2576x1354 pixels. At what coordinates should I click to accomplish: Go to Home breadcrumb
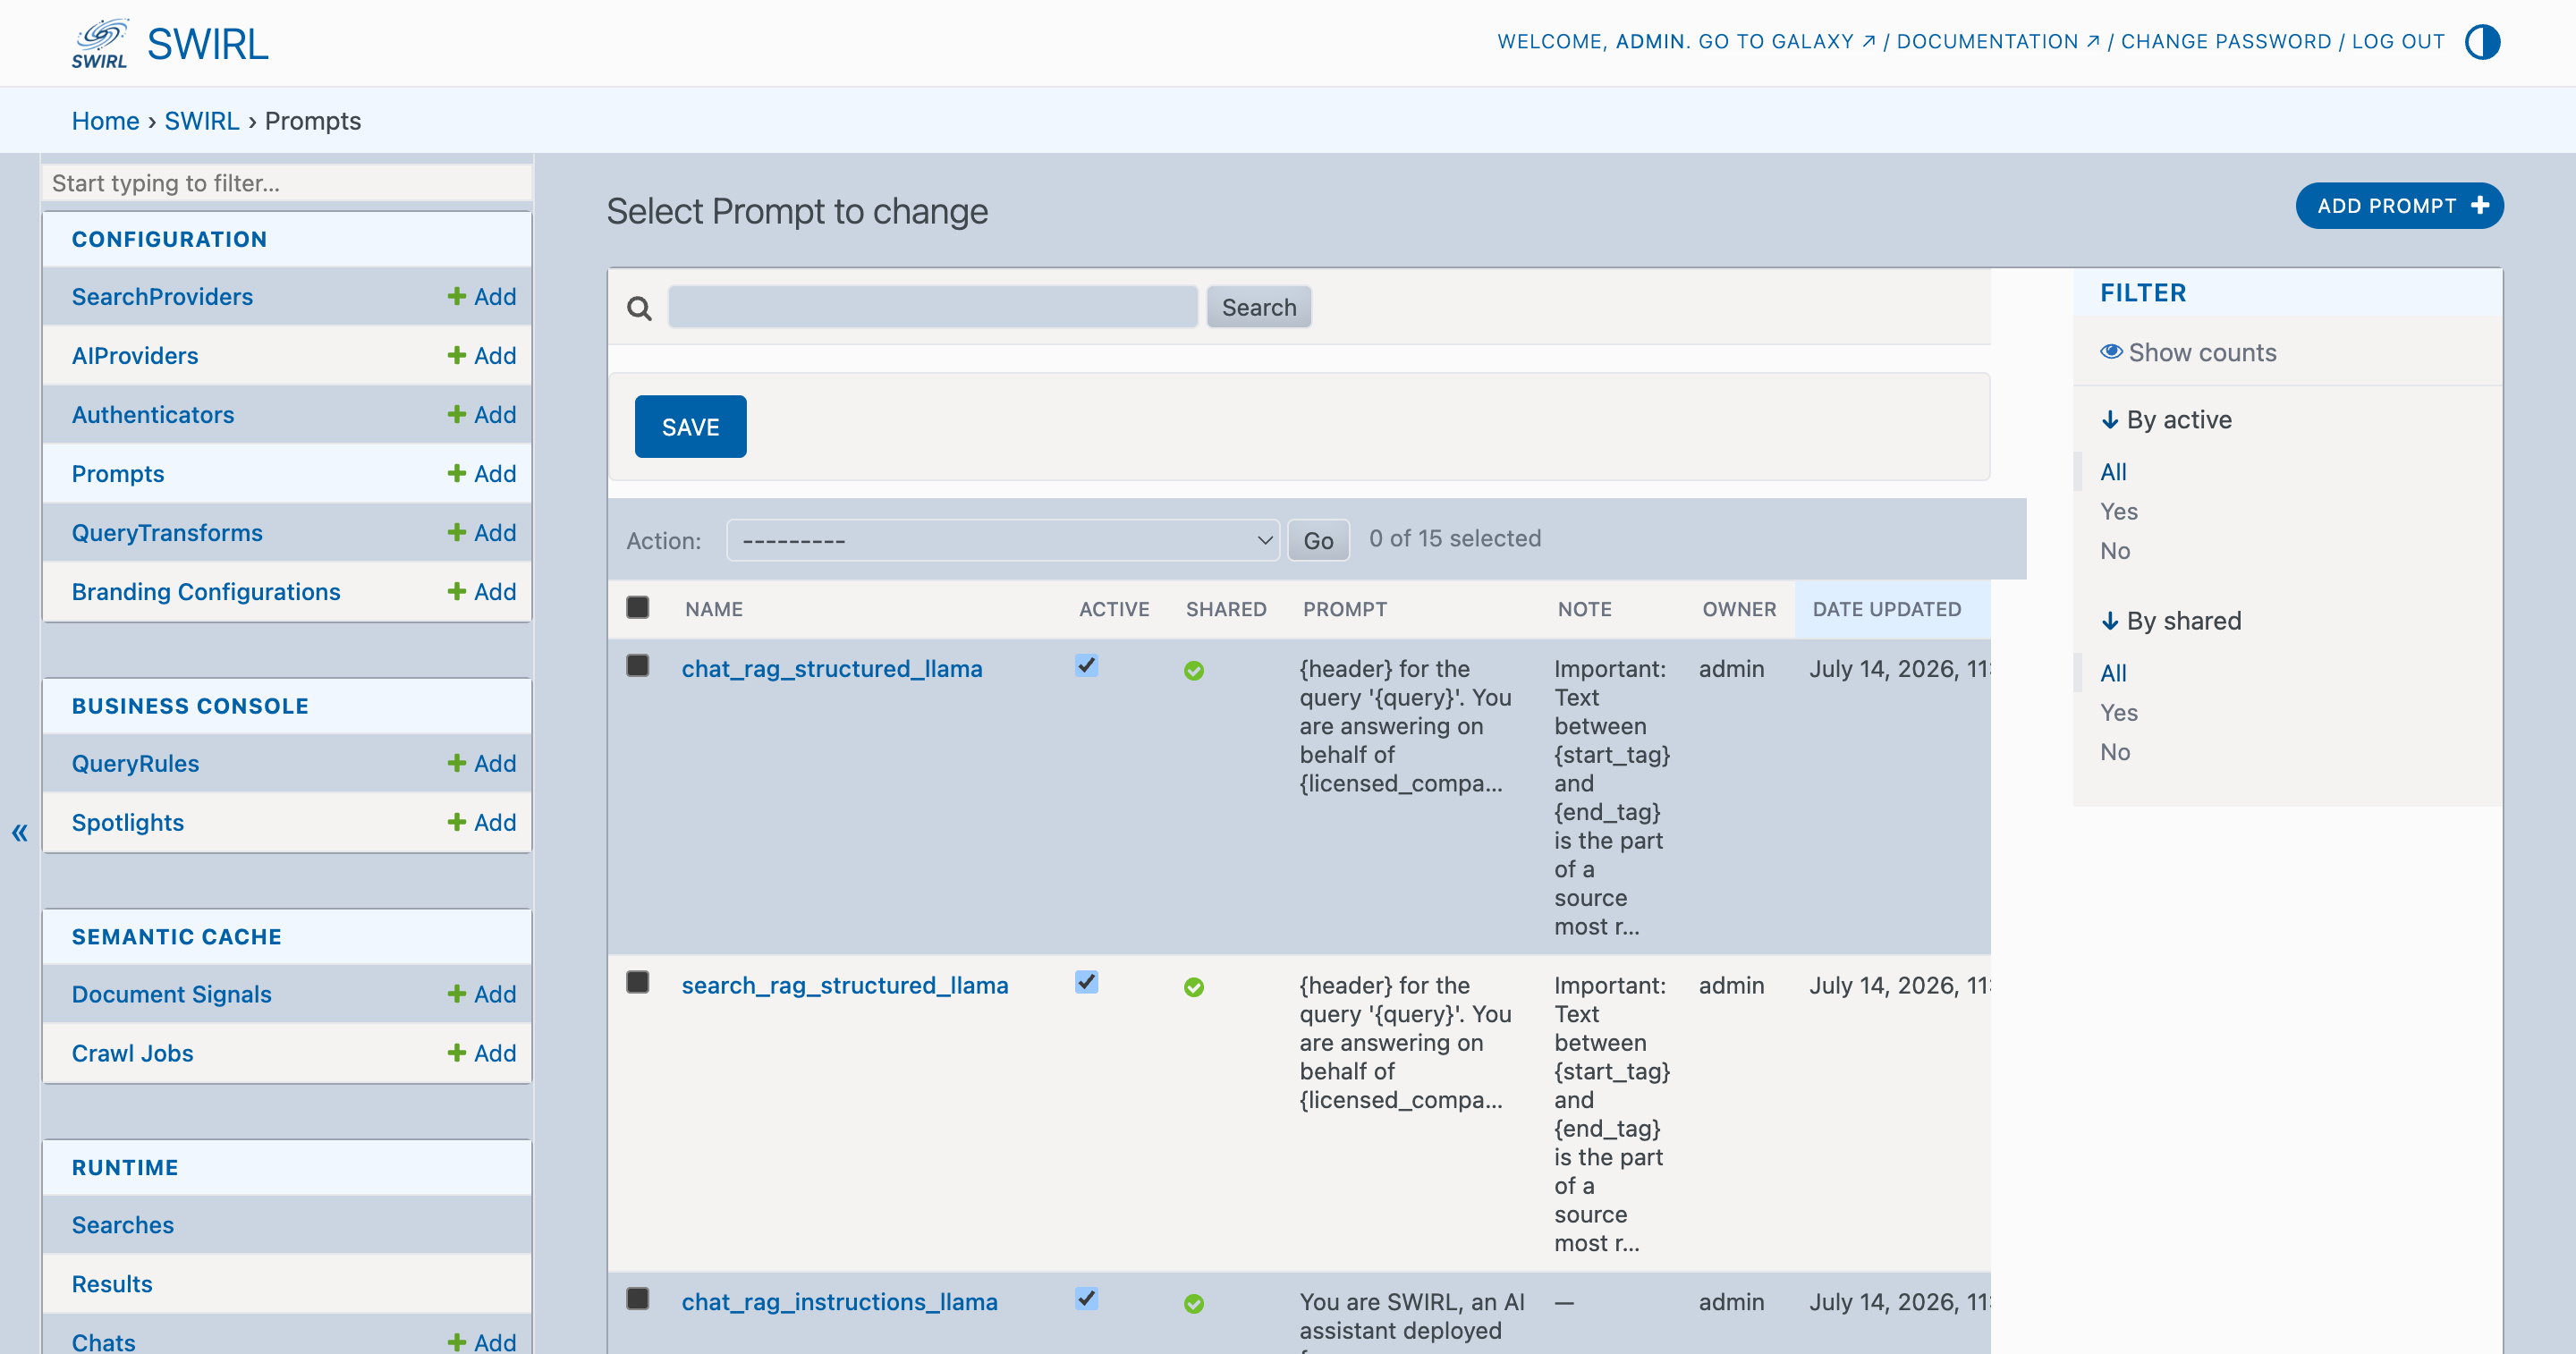pyautogui.click(x=105, y=121)
